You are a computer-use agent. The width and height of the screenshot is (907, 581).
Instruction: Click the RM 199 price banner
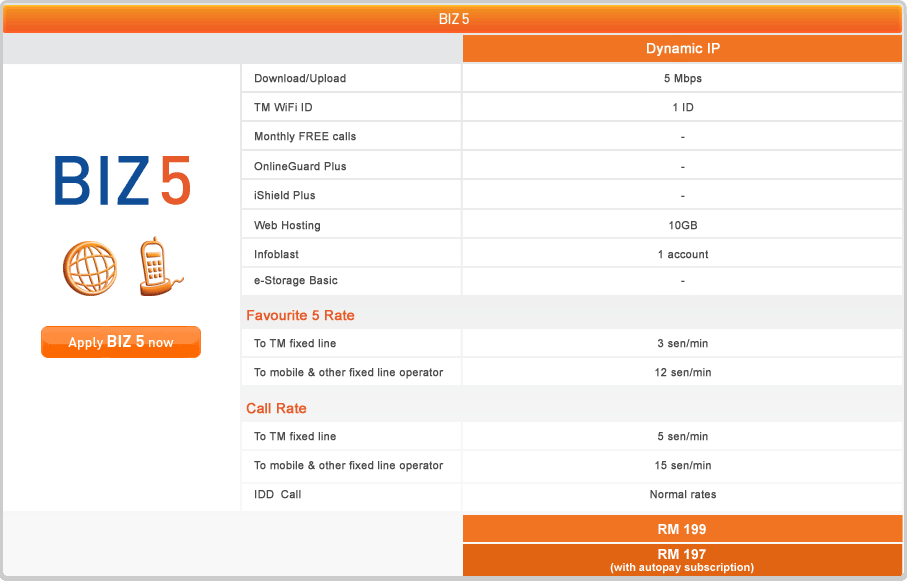pyautogui.click(x=682, y=529)
